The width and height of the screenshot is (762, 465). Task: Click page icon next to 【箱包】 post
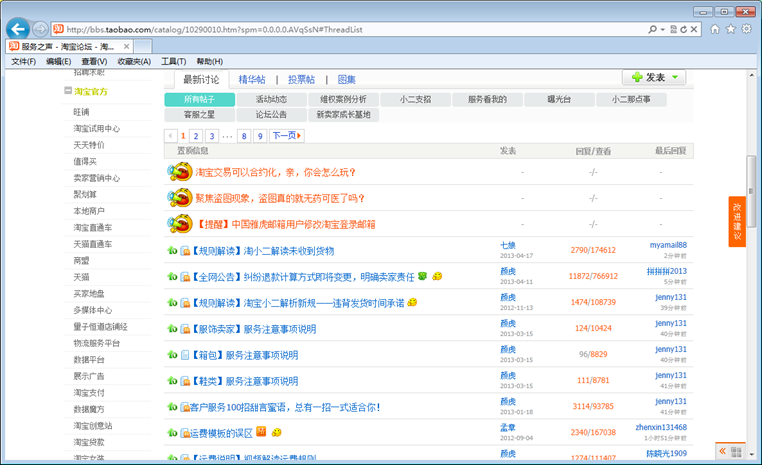(185, 355)
